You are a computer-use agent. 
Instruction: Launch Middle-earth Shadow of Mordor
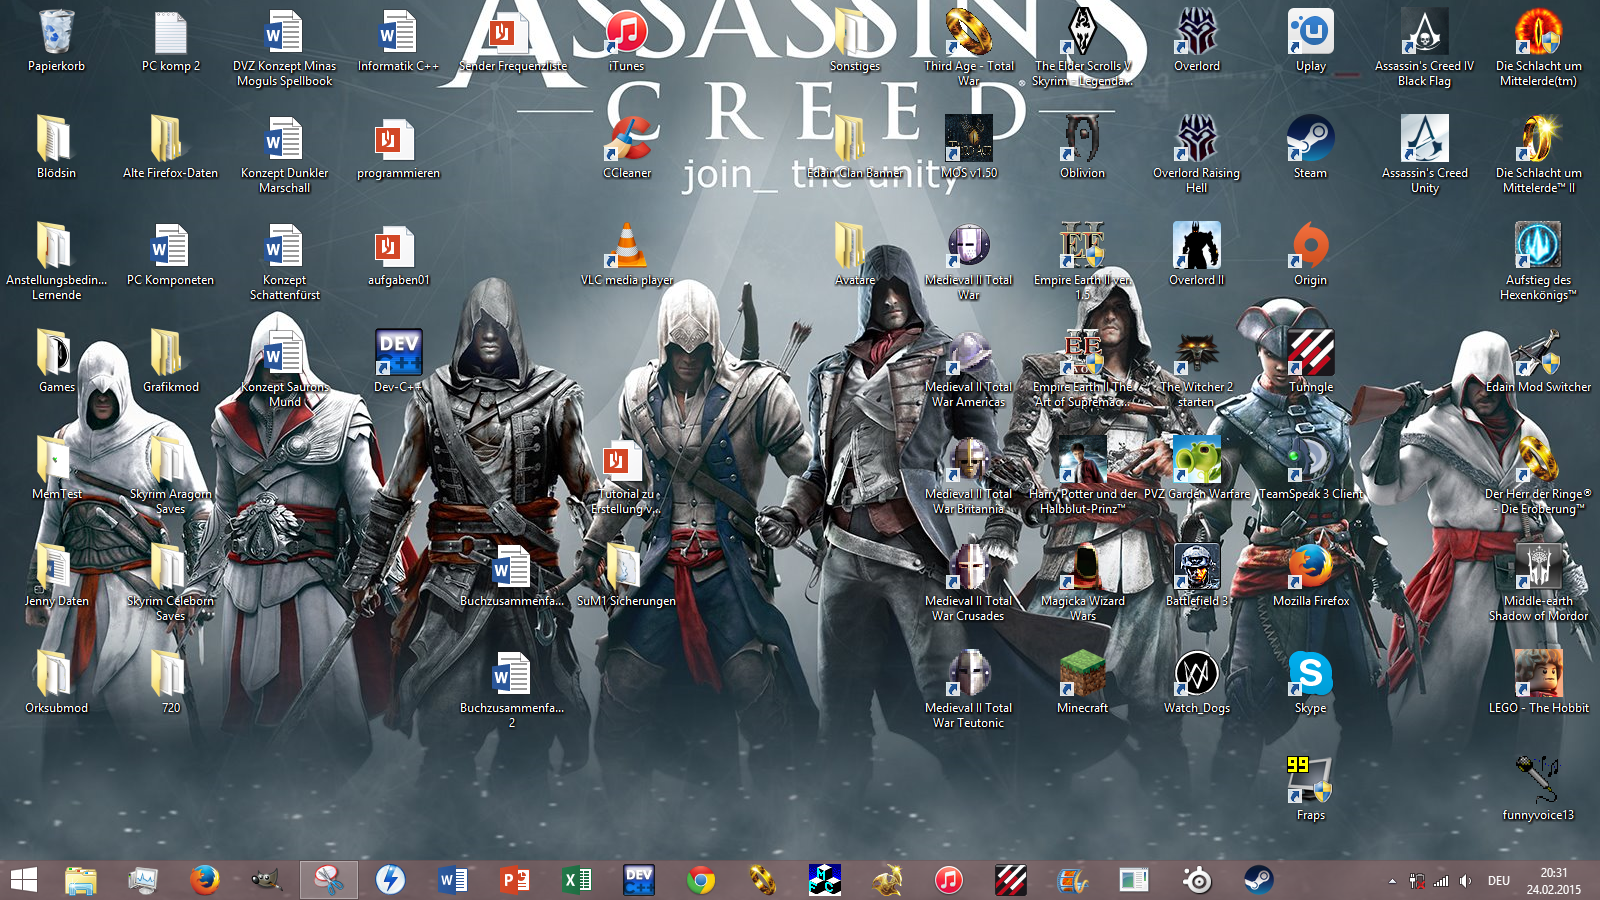click(x=1538, y=567)
